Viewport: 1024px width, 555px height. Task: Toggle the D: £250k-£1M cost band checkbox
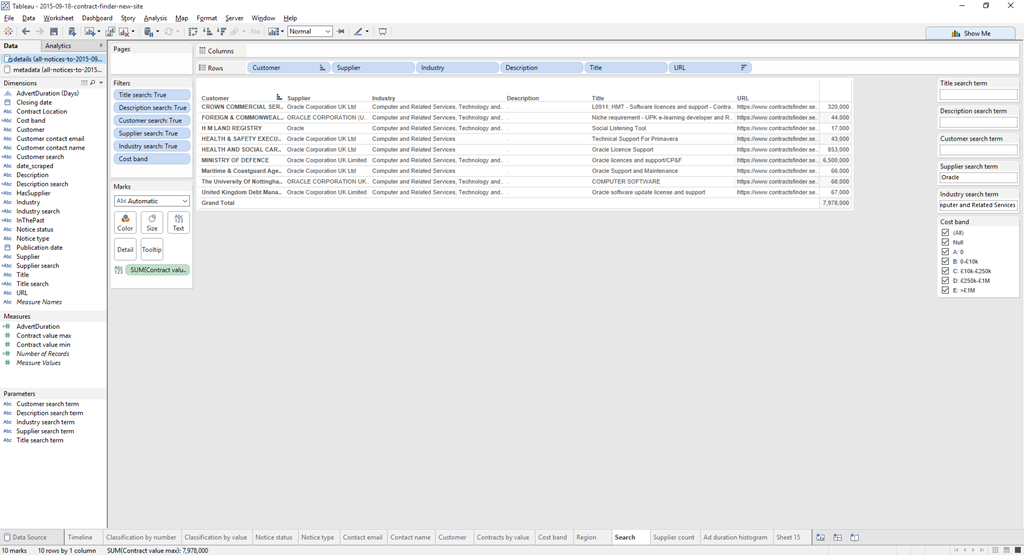click(945, 280)
